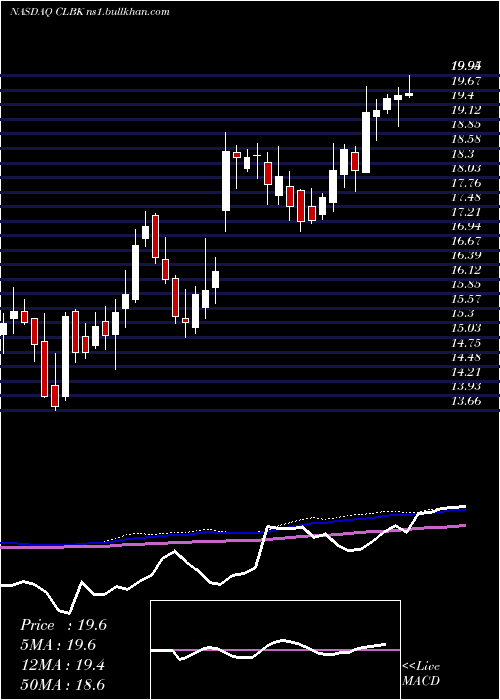This screenshot has width=500, height=700.
Task: Click the 50MA : 18.6 readout
Action: (x=63, y=685)
